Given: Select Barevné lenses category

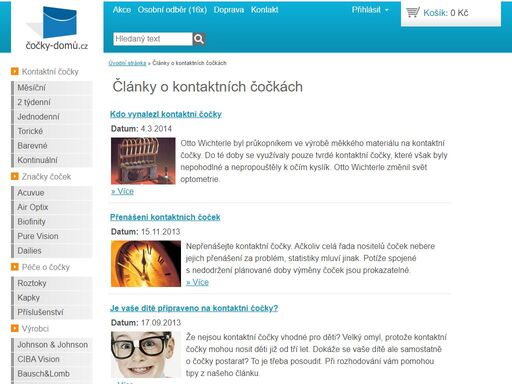Looking at the screenshot, I should tap(52, 146).
